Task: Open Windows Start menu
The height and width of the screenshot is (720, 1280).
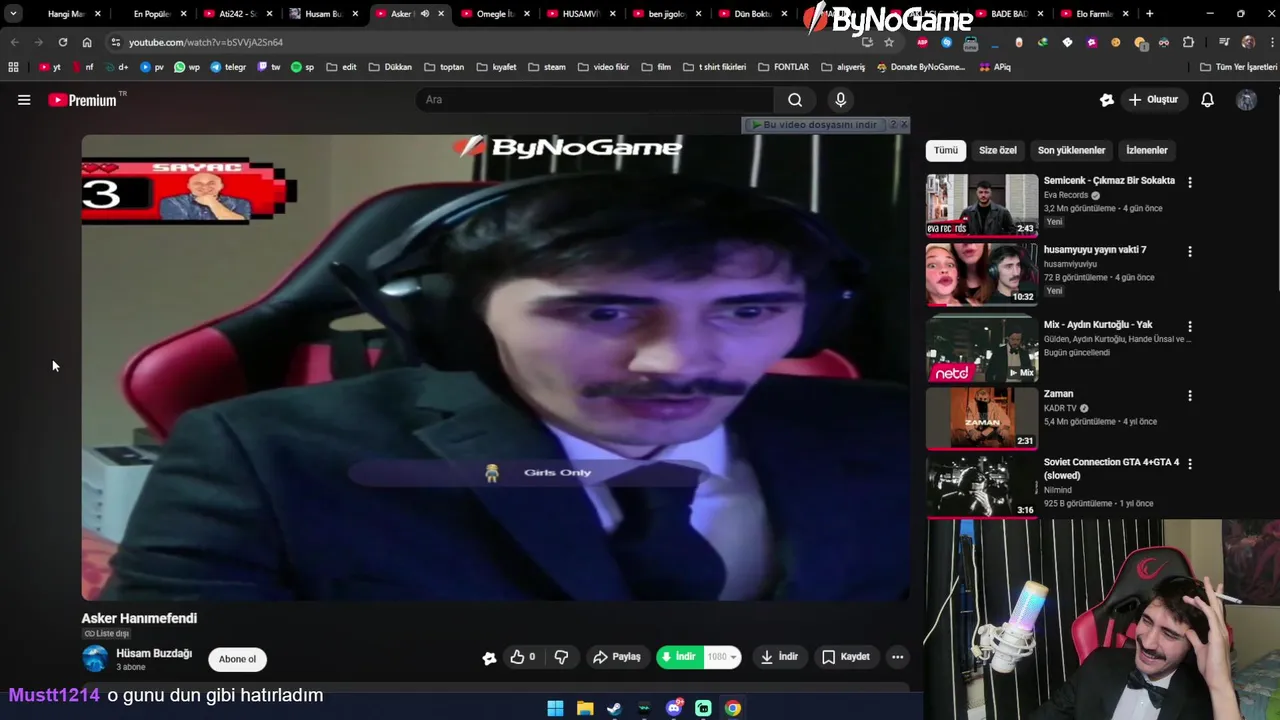Action: pos(555,708)
